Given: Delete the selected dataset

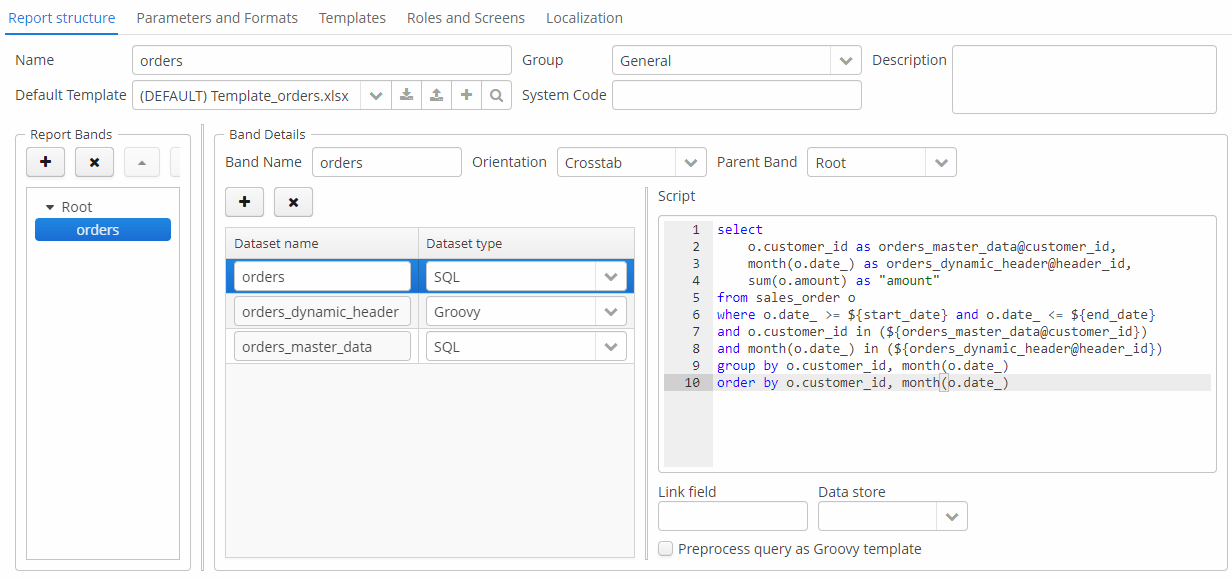Looking at the screenshot, I should [x=293, y=202].
